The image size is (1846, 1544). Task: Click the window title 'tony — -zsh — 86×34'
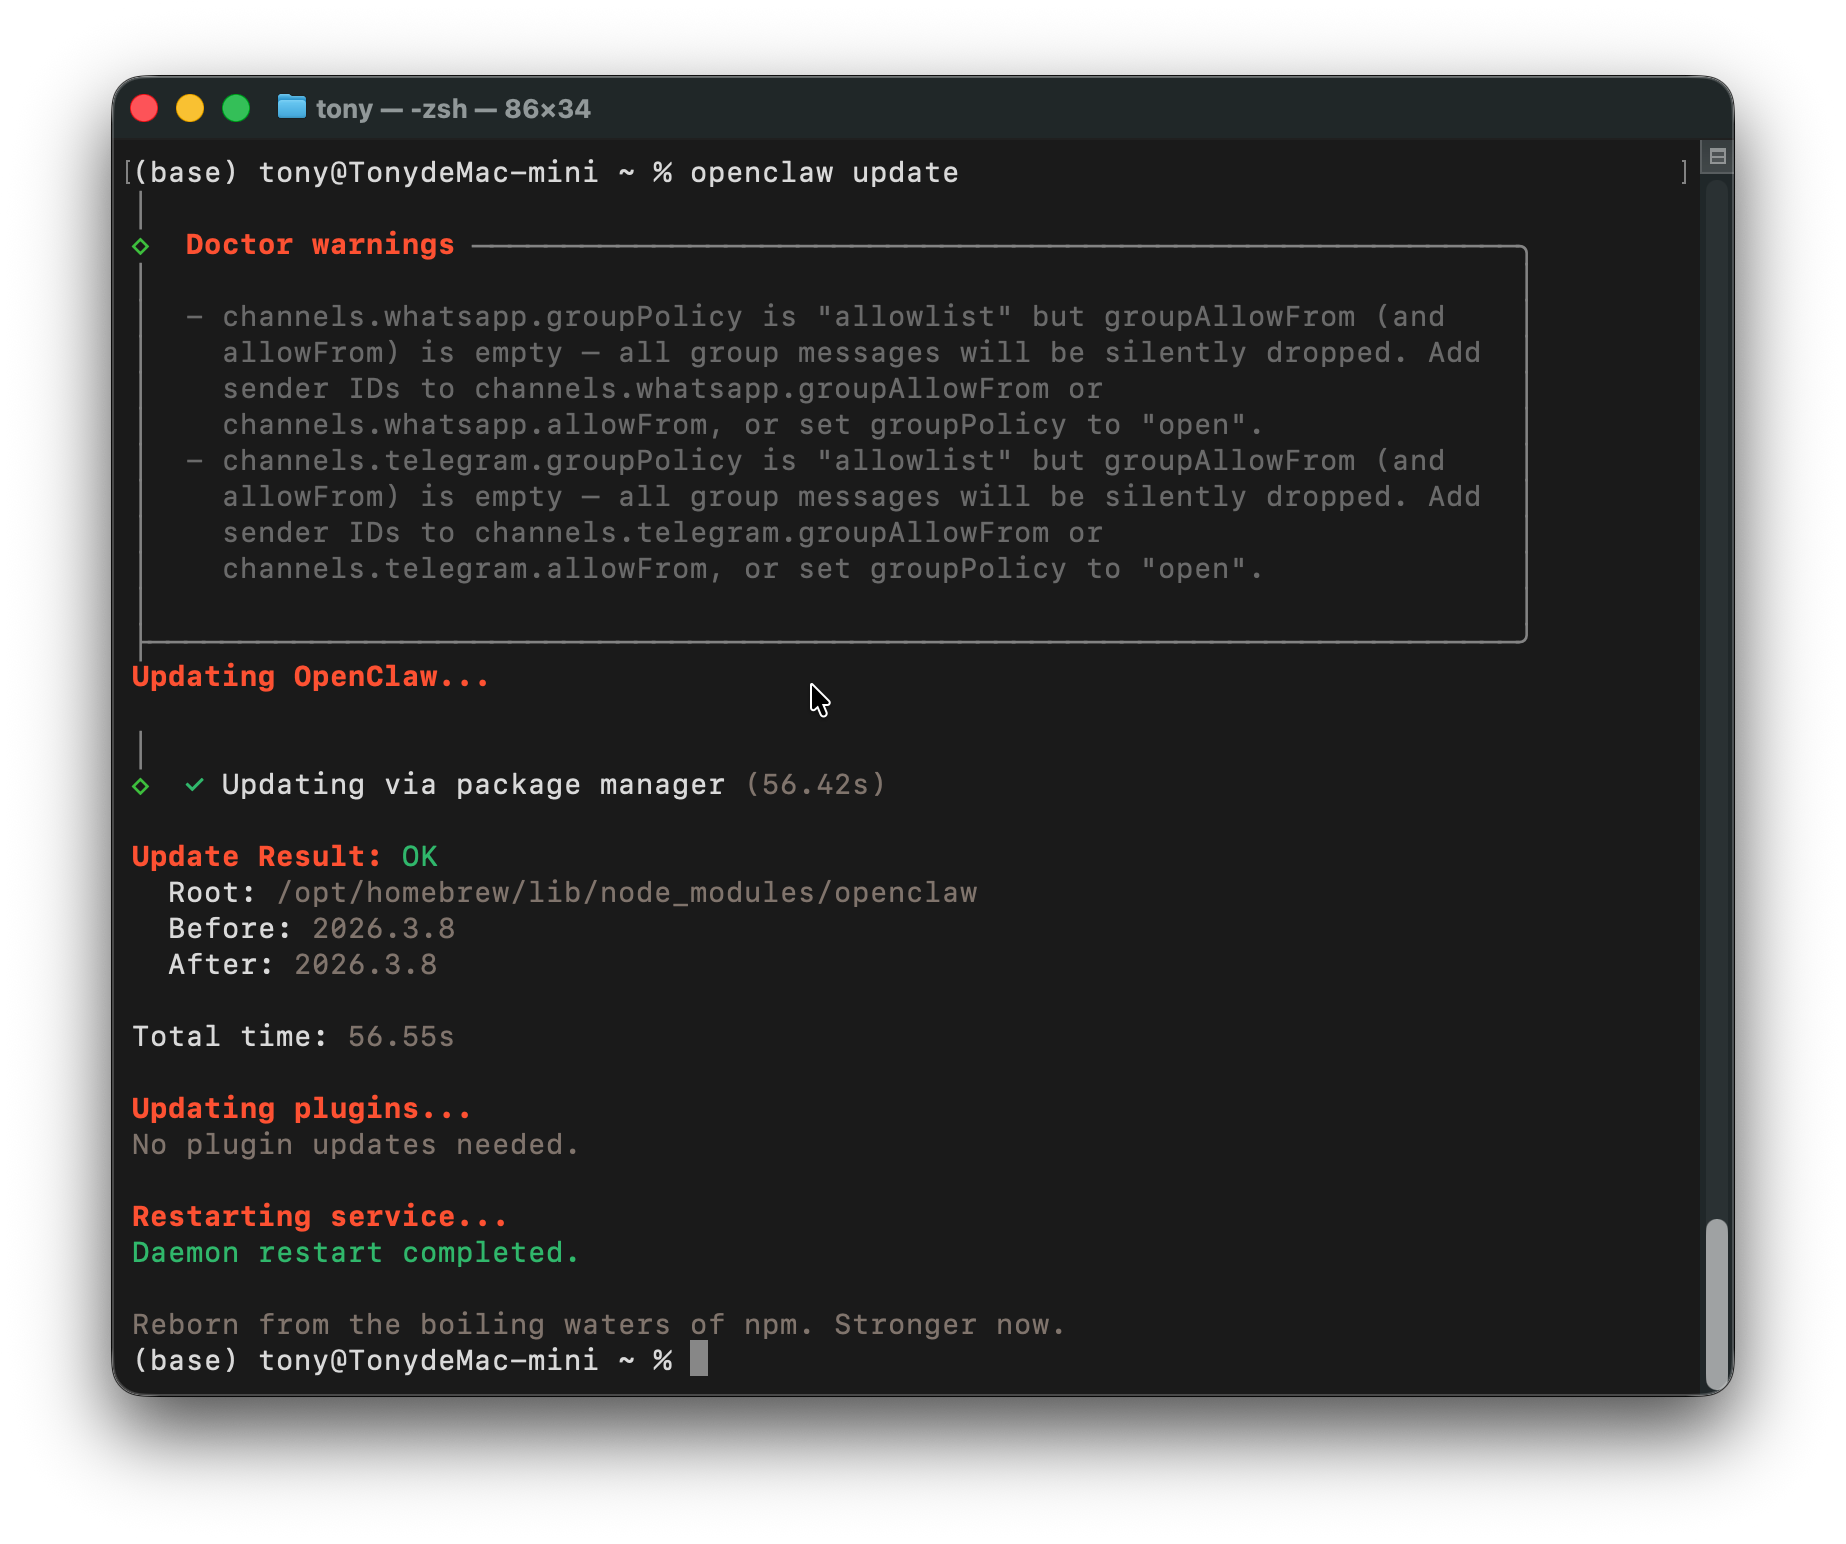click(x=453, y=108)
